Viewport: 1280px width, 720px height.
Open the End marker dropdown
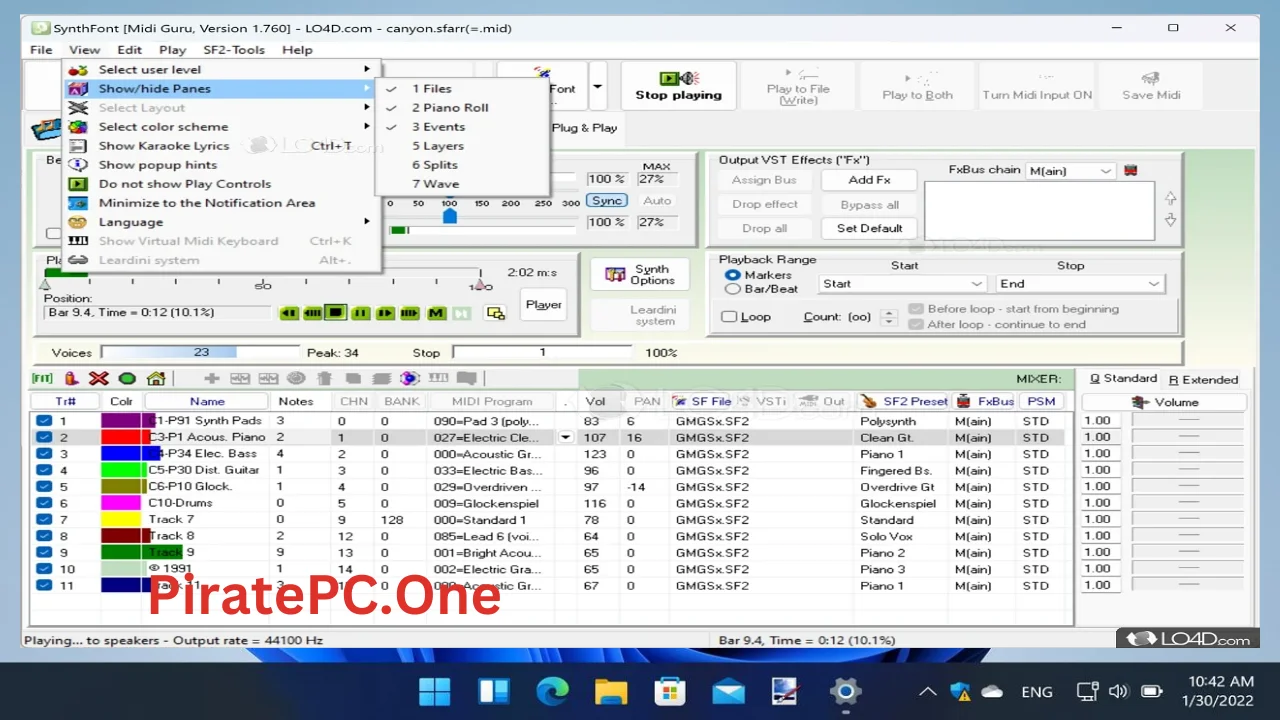[1079, 284]
